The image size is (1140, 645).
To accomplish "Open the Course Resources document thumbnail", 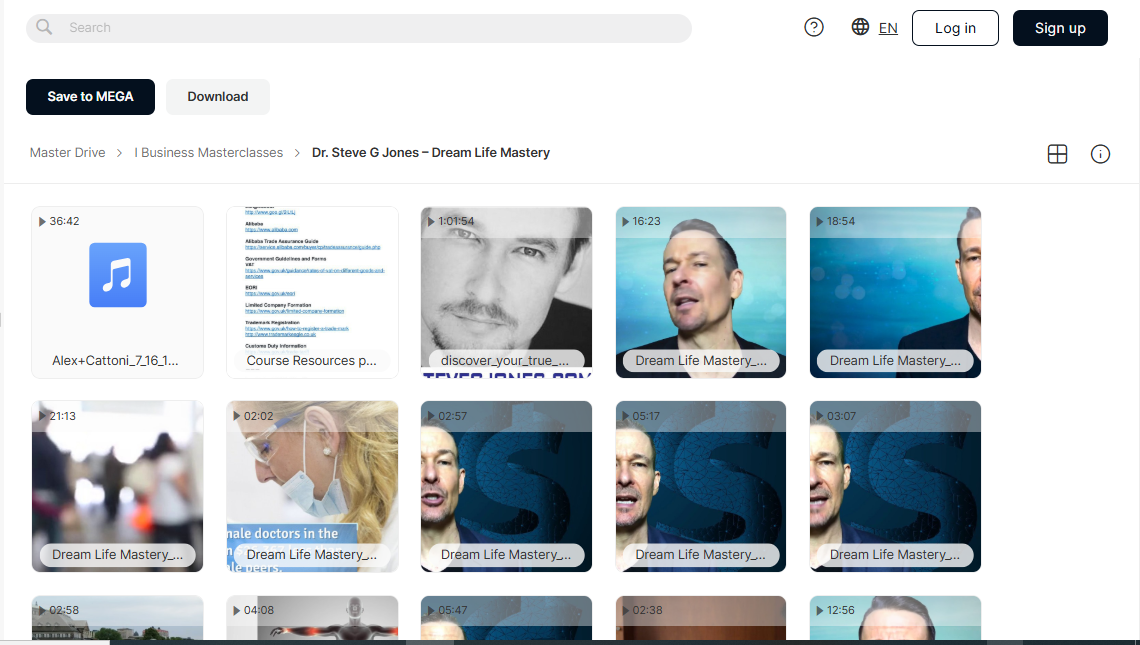I will [312, 292].
